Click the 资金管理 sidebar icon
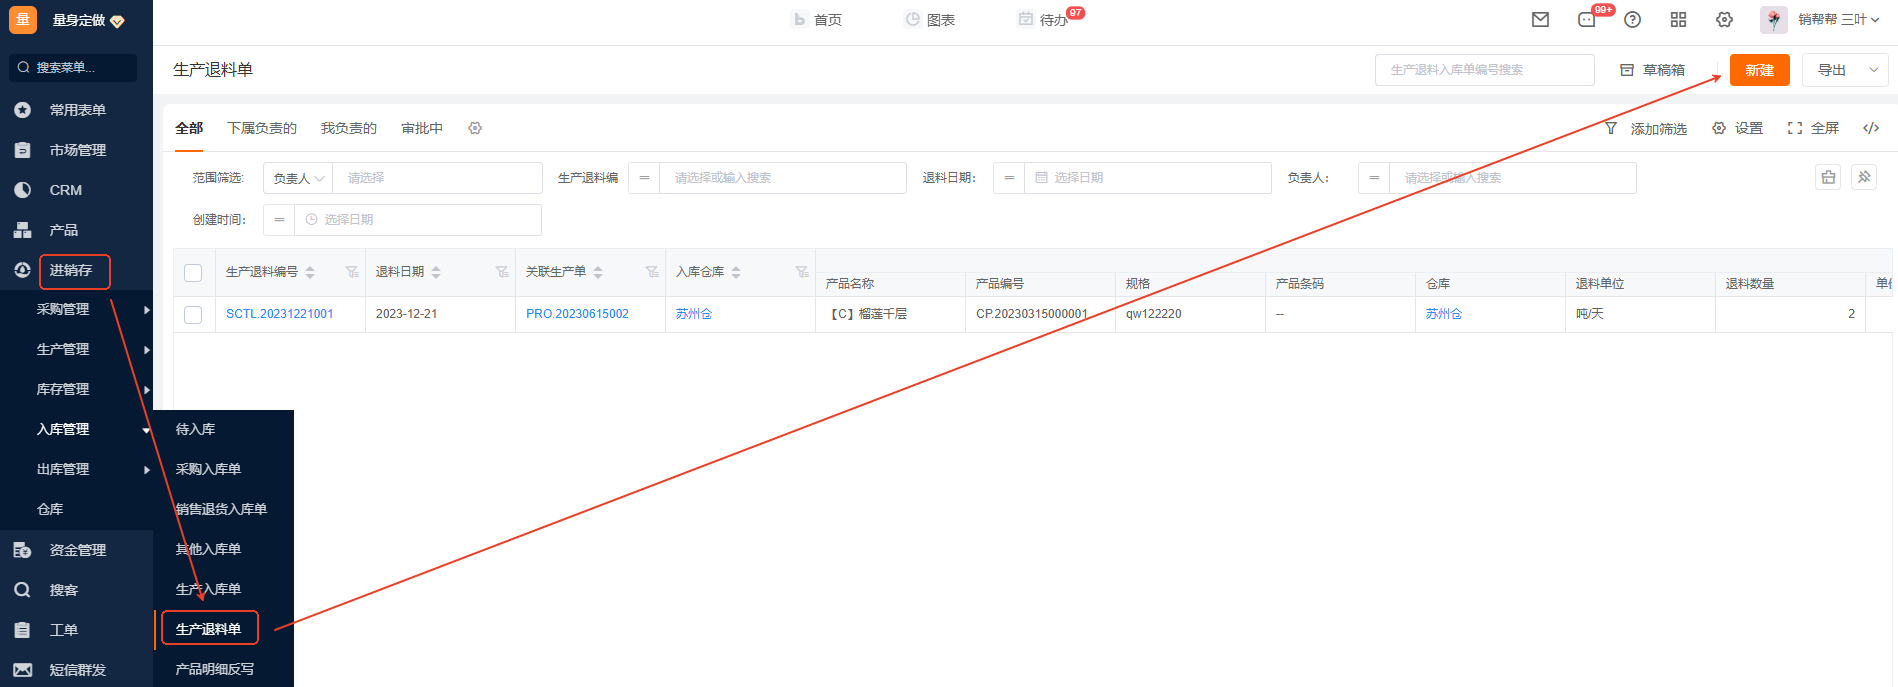This screenshot has height=687, width=1898. tap(22, 550)
